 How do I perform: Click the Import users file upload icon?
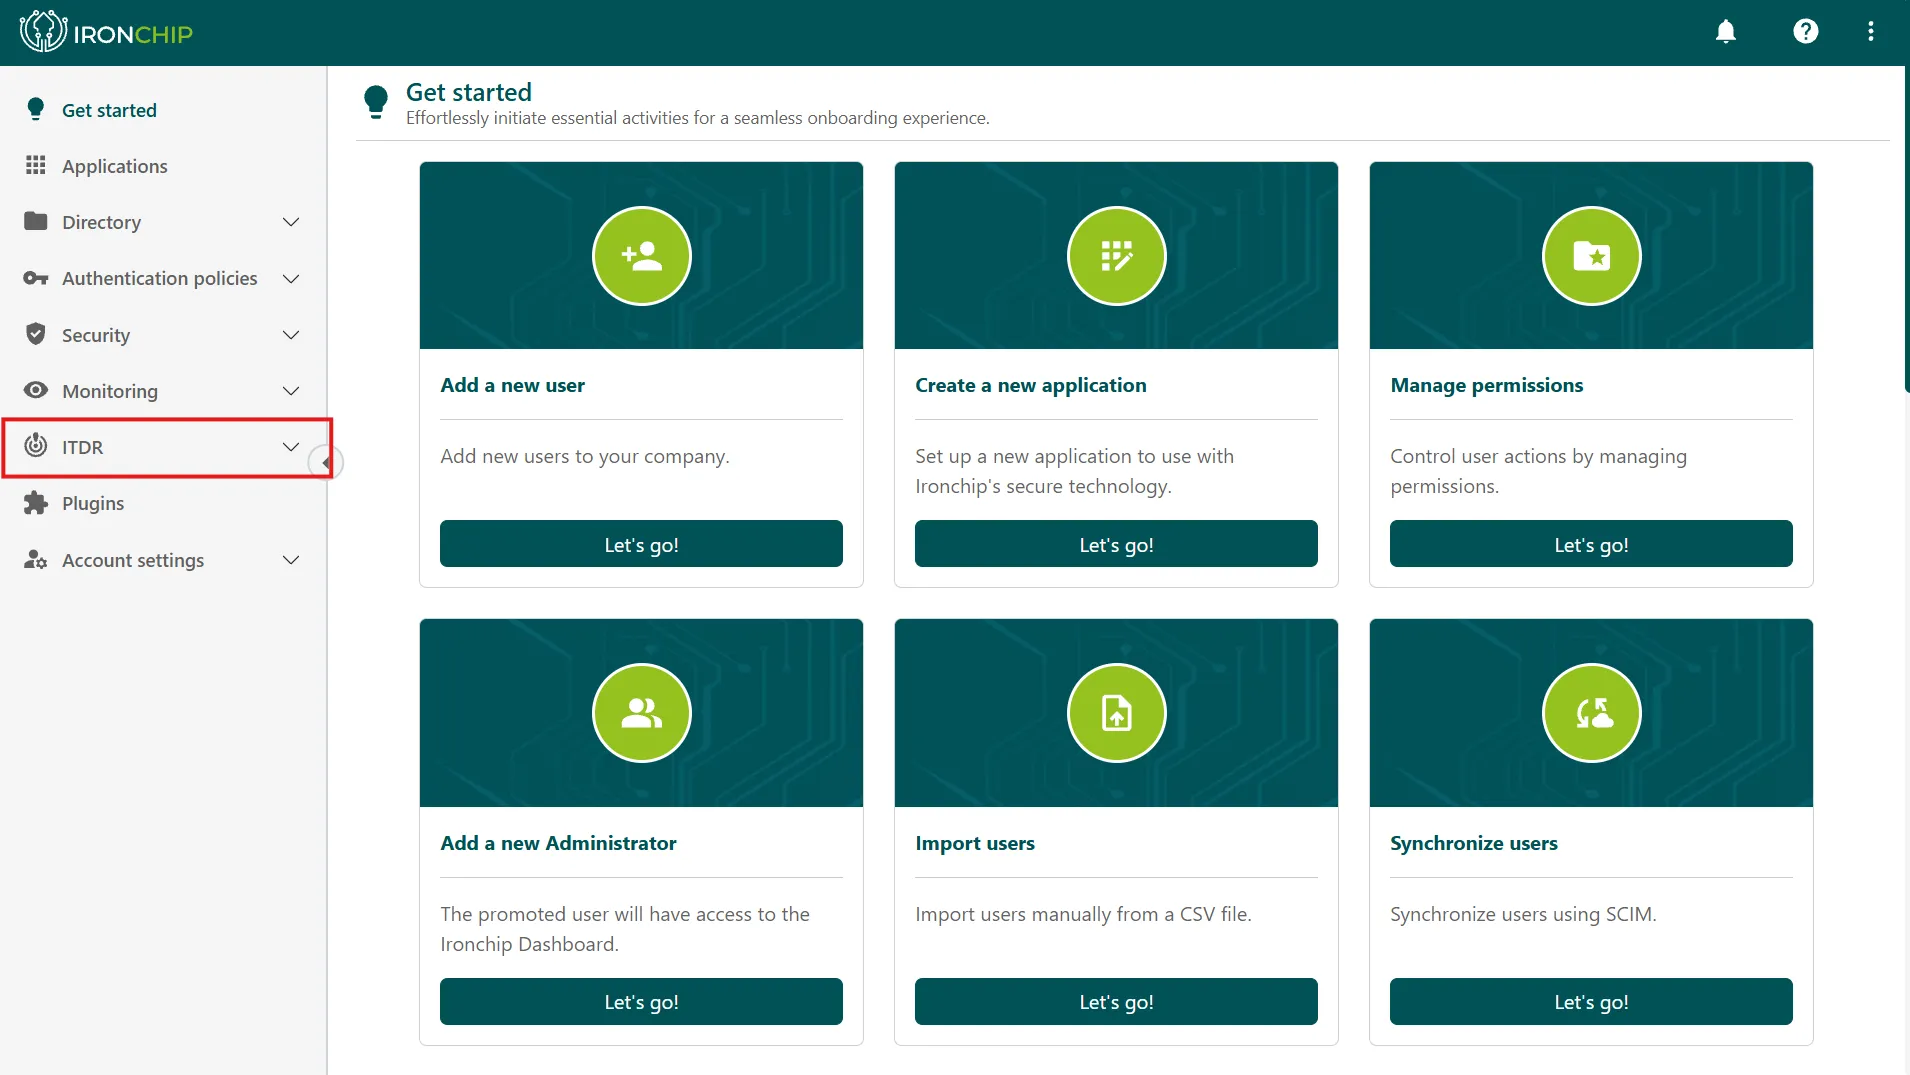click(1116, 713)
